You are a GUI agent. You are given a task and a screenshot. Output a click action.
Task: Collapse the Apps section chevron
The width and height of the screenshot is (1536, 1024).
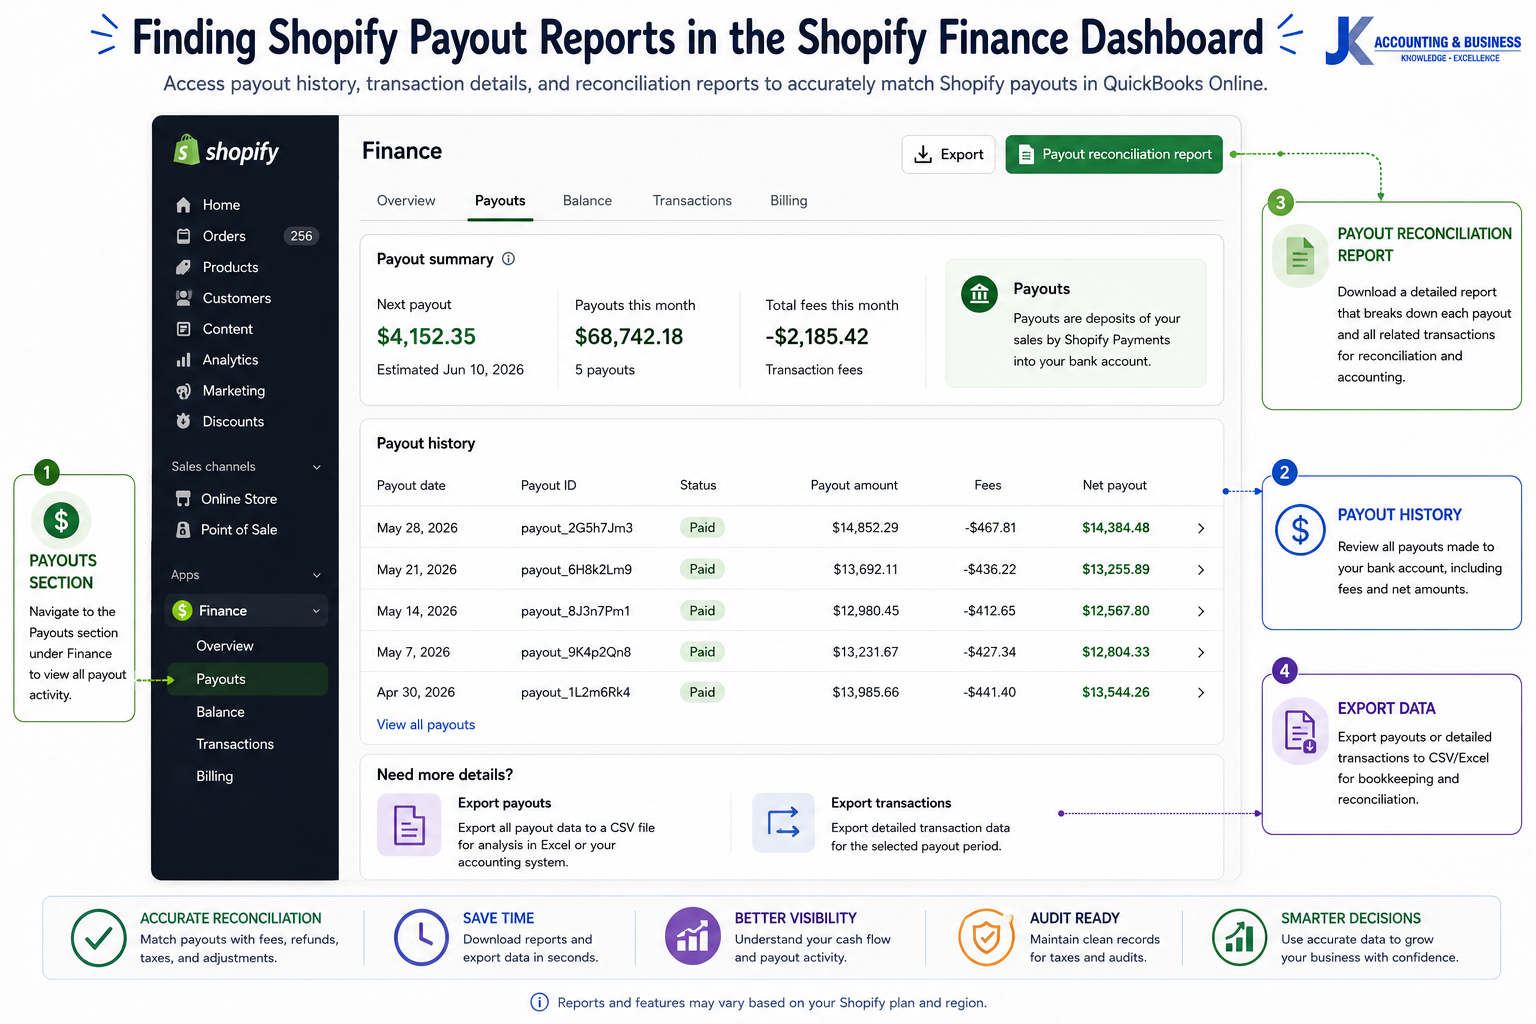coord(317,575)
